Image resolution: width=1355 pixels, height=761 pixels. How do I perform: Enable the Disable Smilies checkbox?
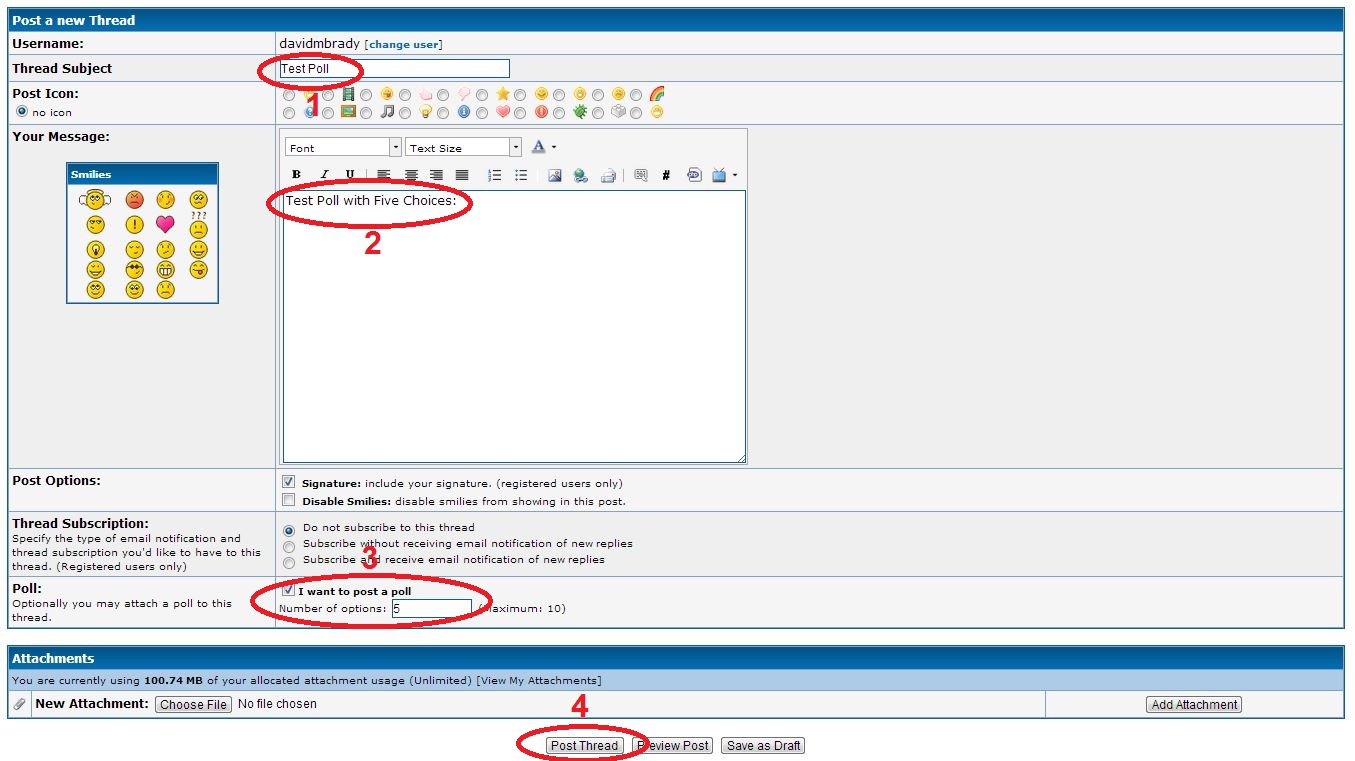tap(289, 500)
